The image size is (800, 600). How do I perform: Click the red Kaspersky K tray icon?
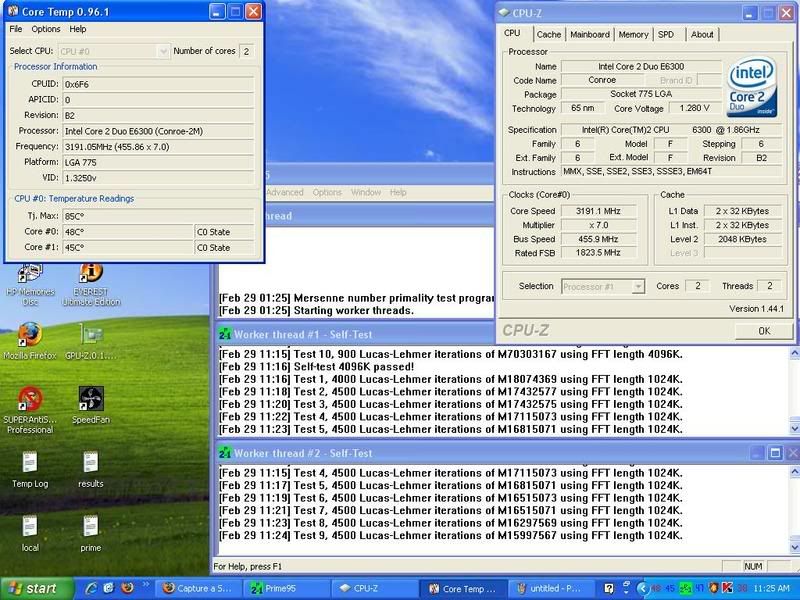pos(727,589)
